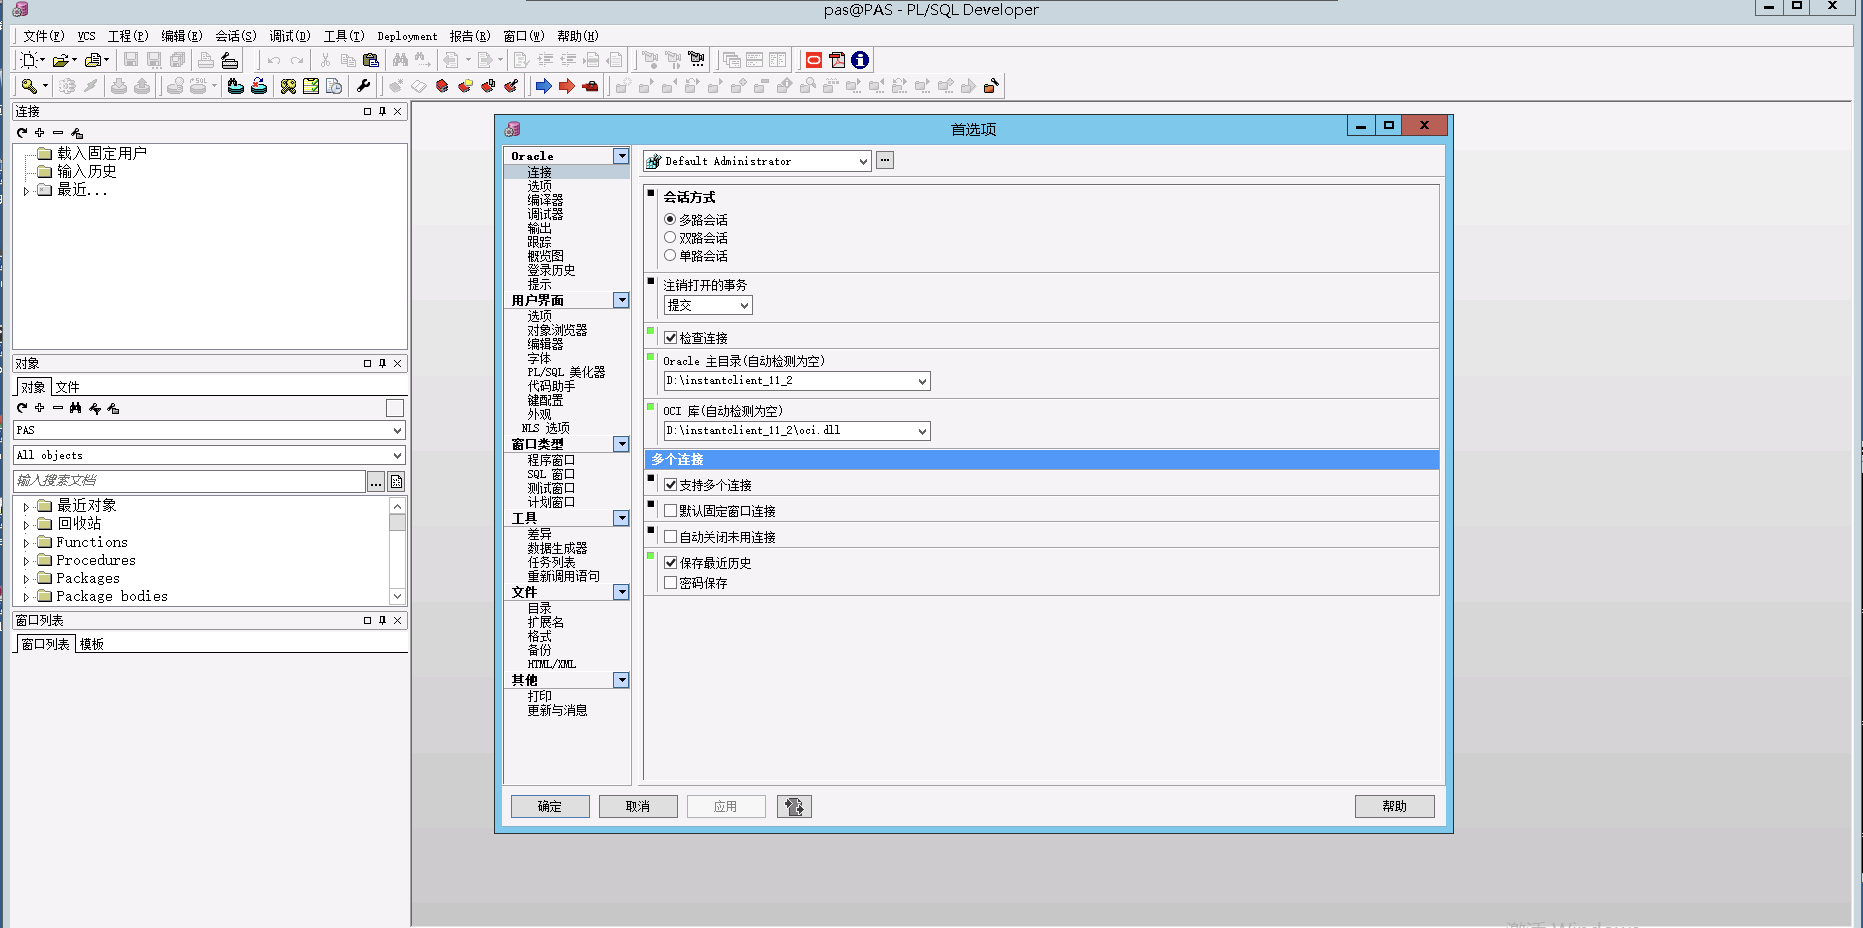Click the 确定 button
This screenshot has width=1863, height=928.
(550, 806)
